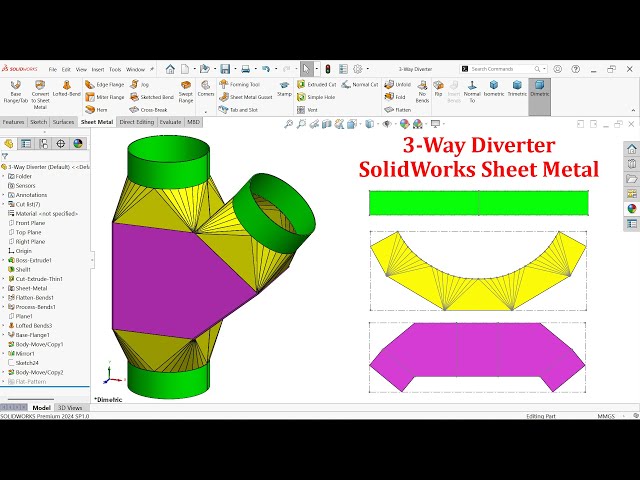Open the Help question mark icon
Image resolution: width=640 pixels, height=480 pixels.
pos(576,69)
